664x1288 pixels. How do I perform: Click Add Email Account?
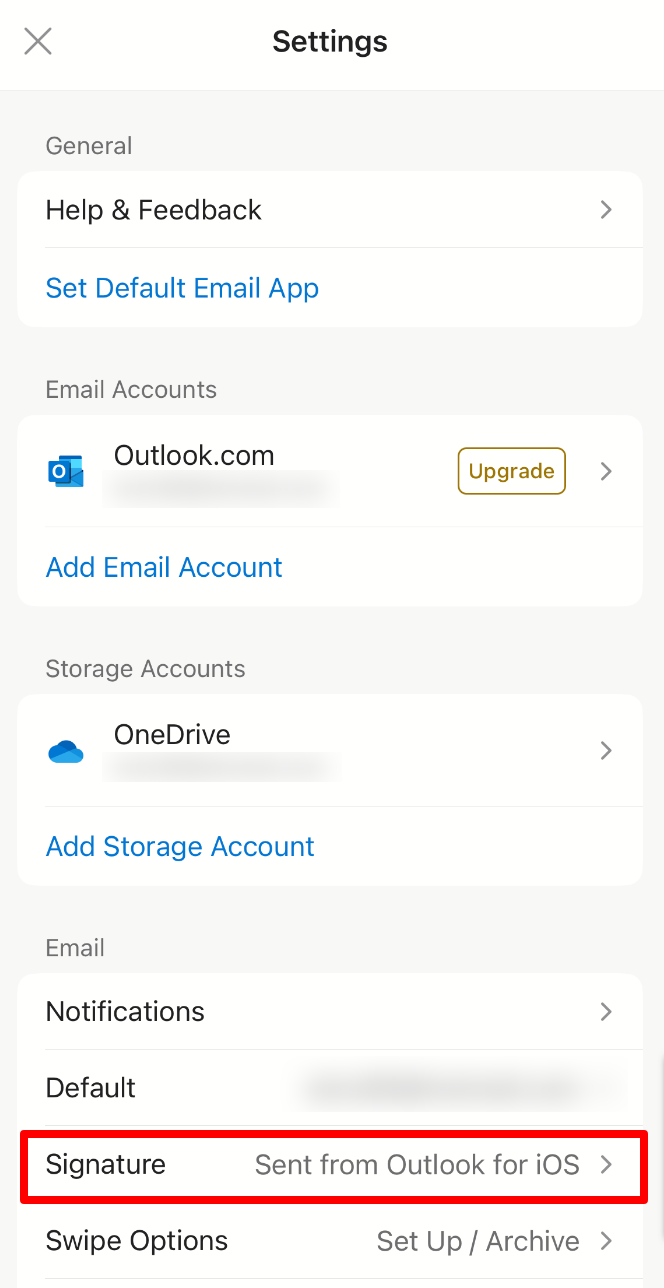tap(163, 567)
